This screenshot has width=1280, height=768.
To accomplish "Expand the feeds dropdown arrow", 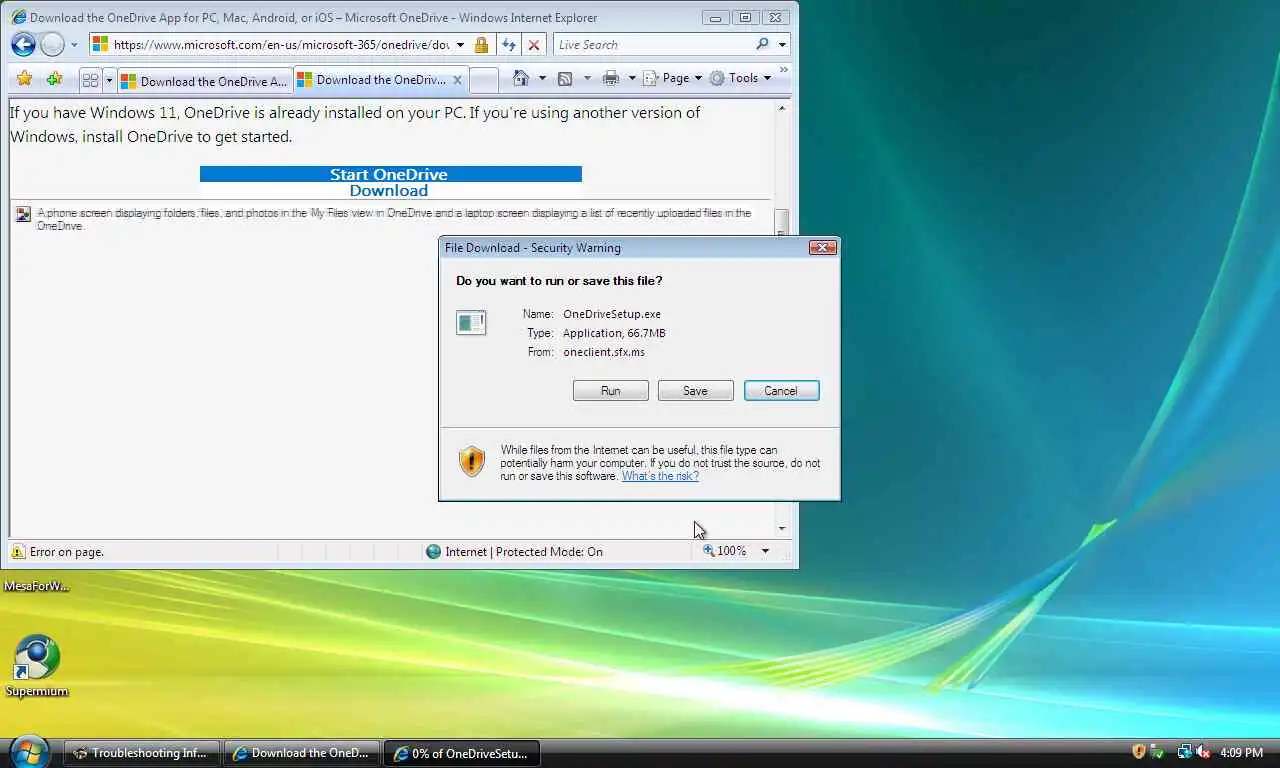I will 586,78.
